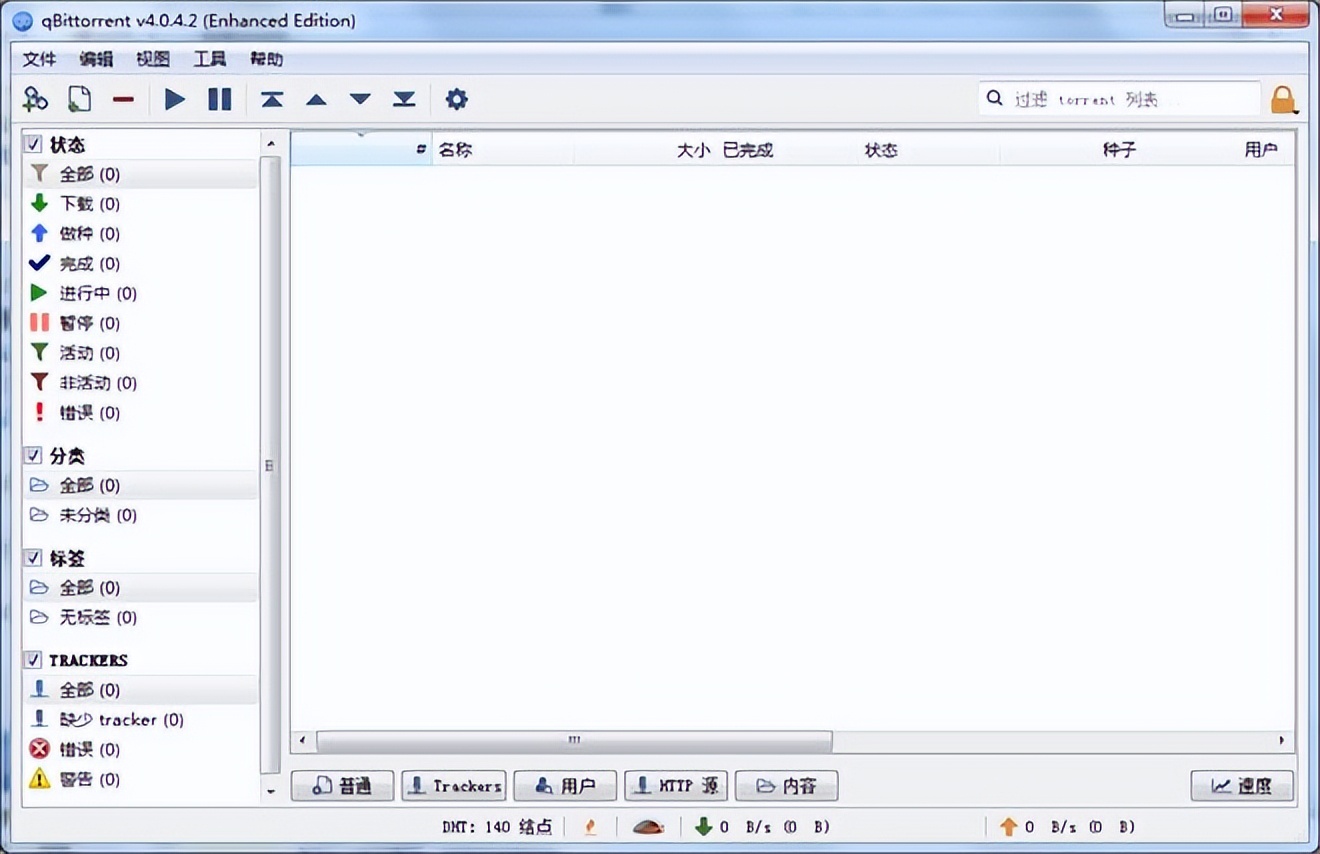Click the flame connection status icon
The image size is (1320, 854).
[590, 827]
